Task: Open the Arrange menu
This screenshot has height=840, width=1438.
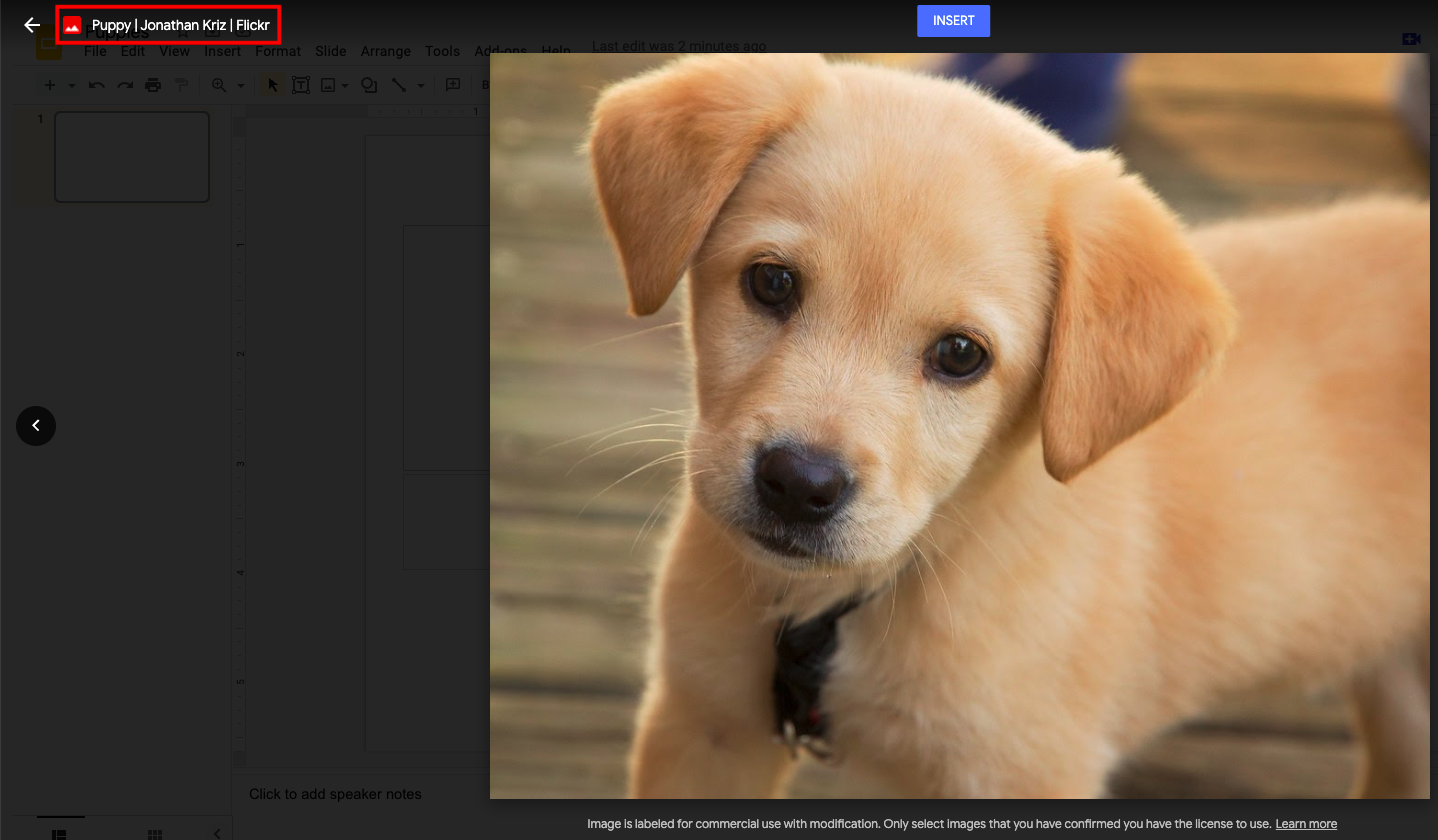Action: [x=386, y=52]
